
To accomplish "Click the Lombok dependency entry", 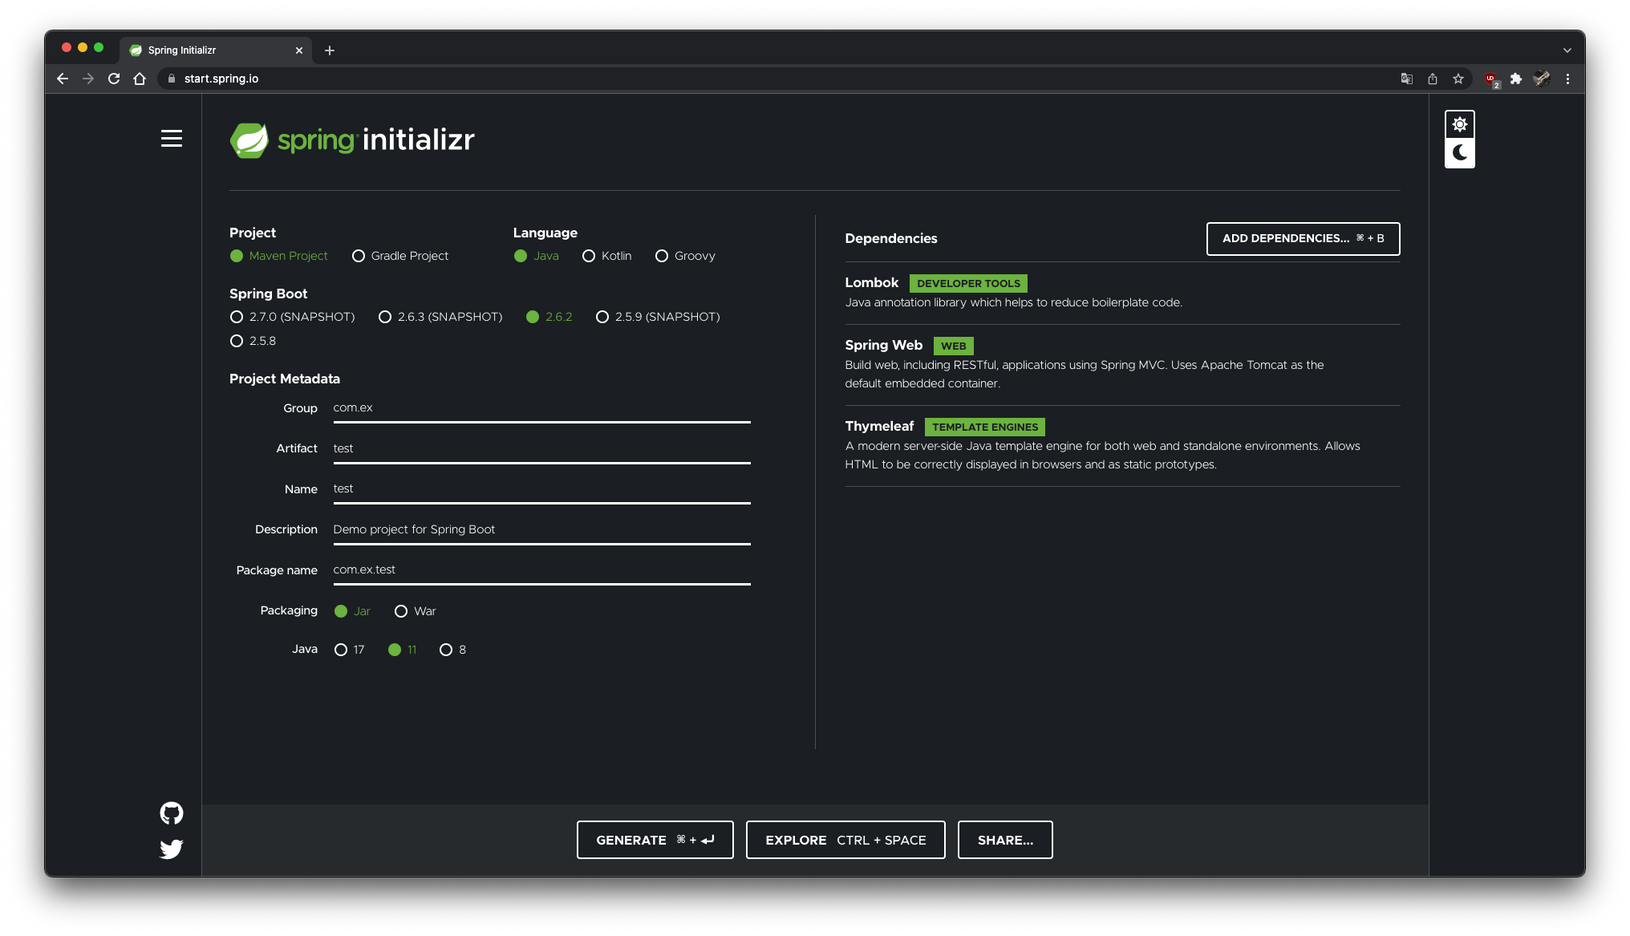I will coord(1122,293).
